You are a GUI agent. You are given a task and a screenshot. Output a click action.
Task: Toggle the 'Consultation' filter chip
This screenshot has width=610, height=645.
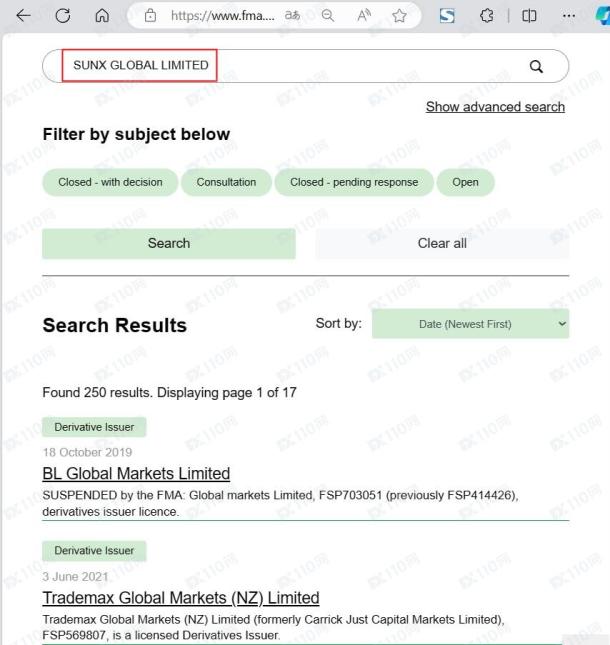coord(226,182)
